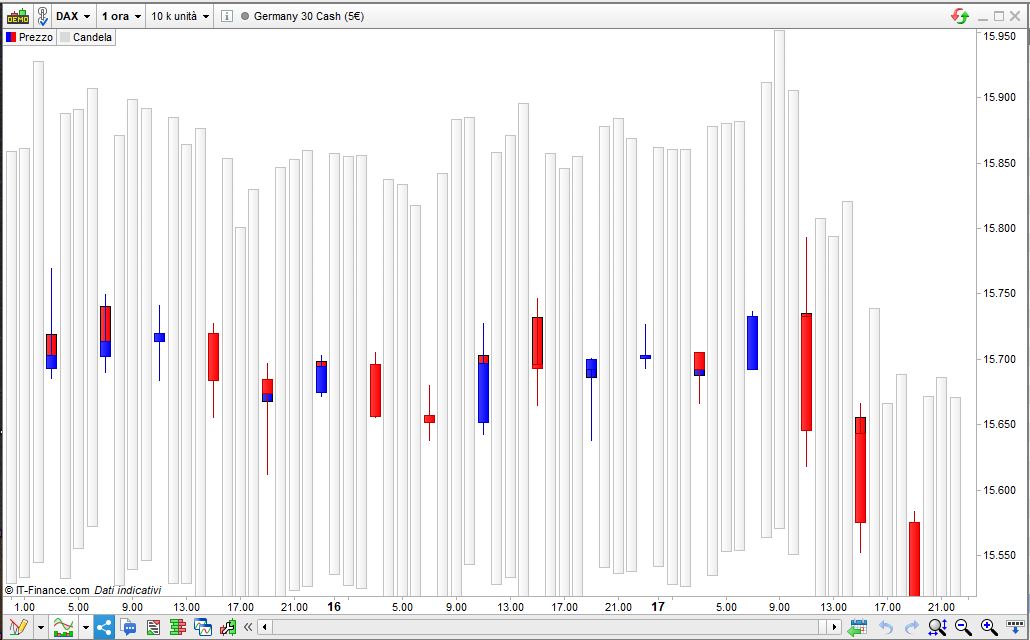Click the redo arrow icon
Viewport: 1030px width, 640px height.
click(x=912, y=628)
